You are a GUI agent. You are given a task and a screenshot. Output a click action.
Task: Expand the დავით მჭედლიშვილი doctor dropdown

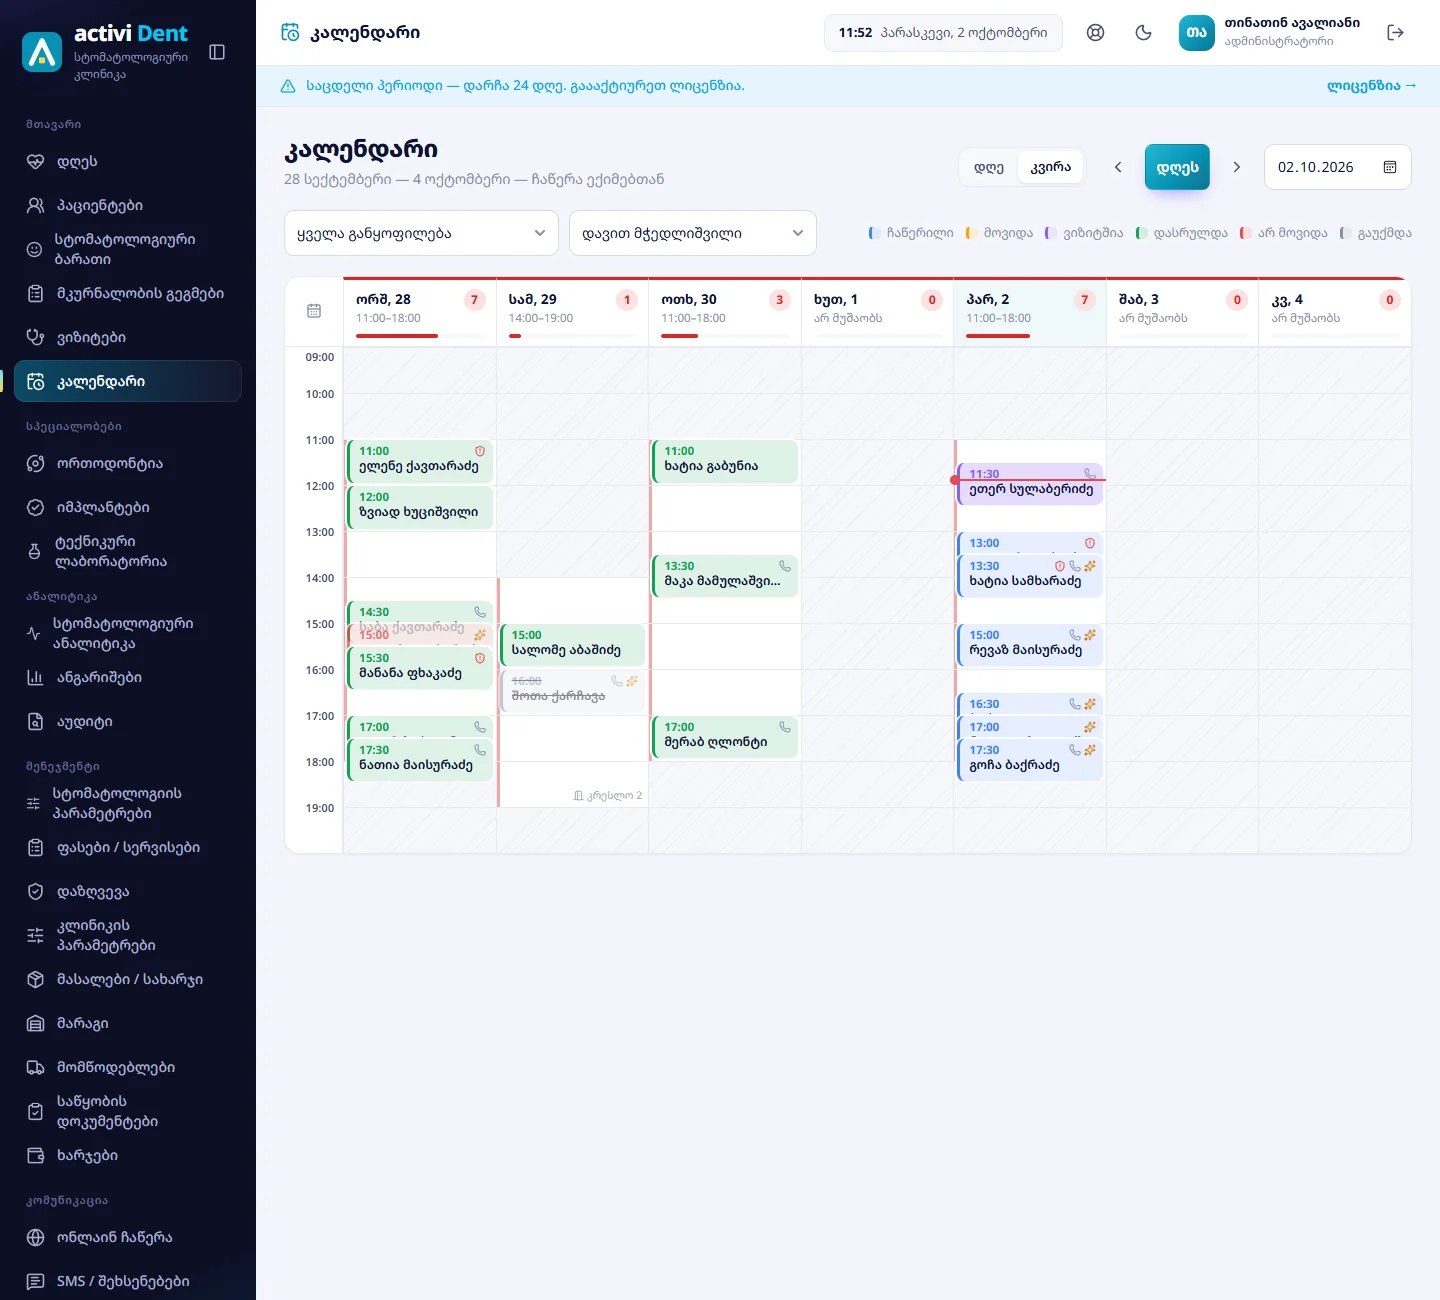pyautogui.click(x=693, y=233)
